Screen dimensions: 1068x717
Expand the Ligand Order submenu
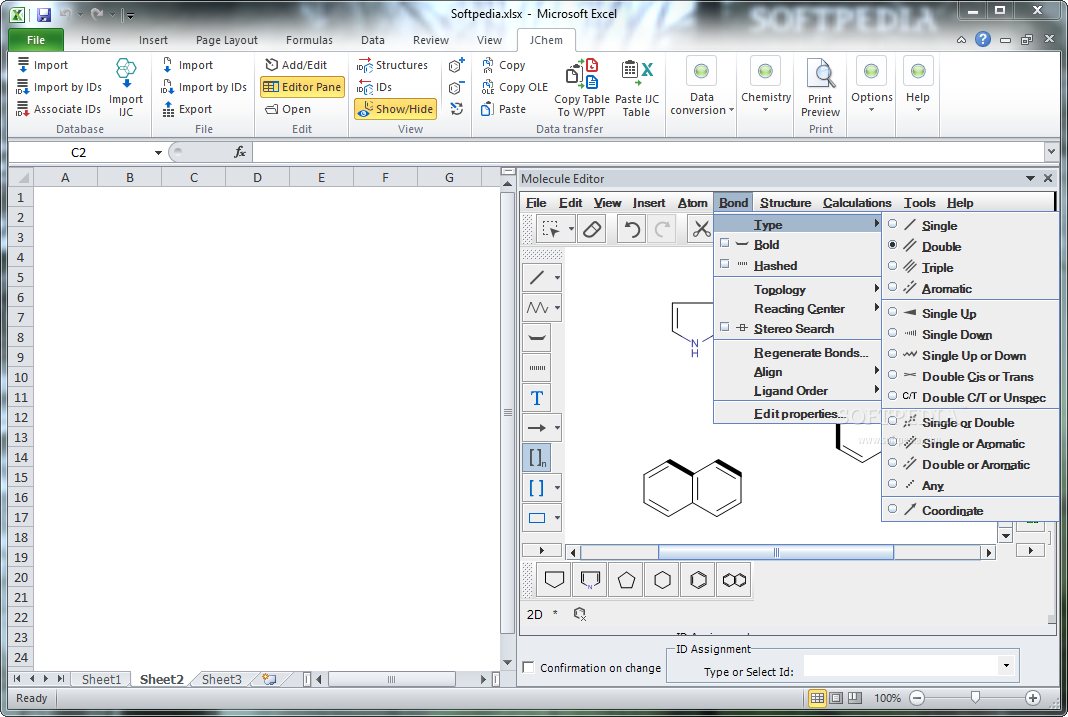coord(797,391)
